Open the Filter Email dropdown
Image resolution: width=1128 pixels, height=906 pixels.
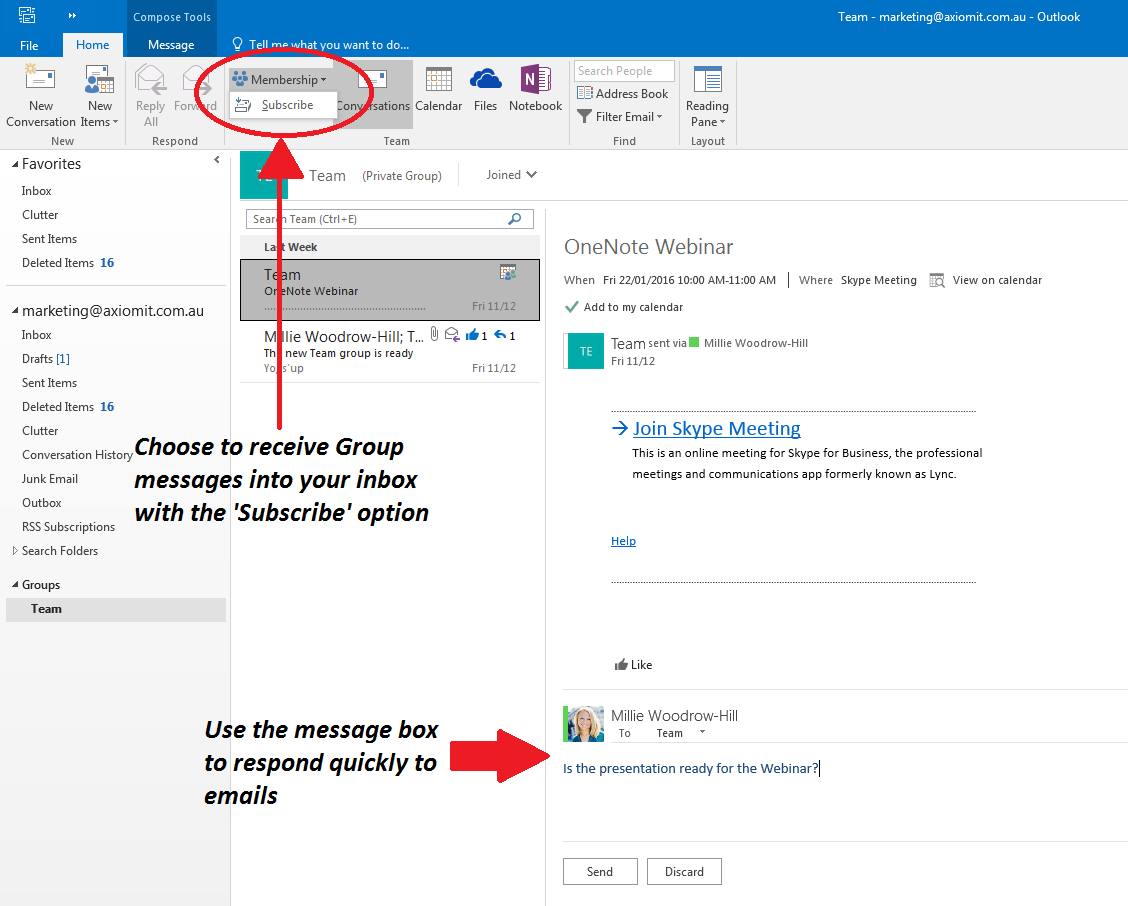620,117
